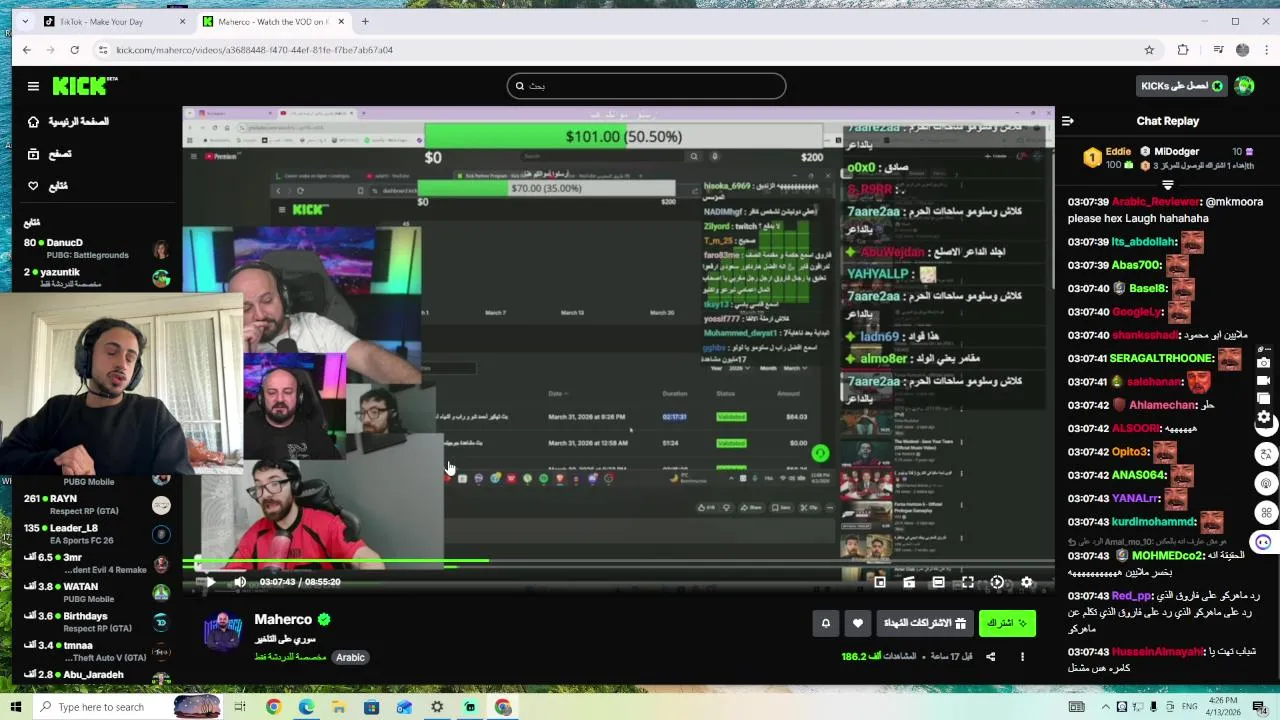Open the 3mr channel in the sidebar
Image resolution: width=1280 pixels, height=720 pixels.
coord(96,563)
